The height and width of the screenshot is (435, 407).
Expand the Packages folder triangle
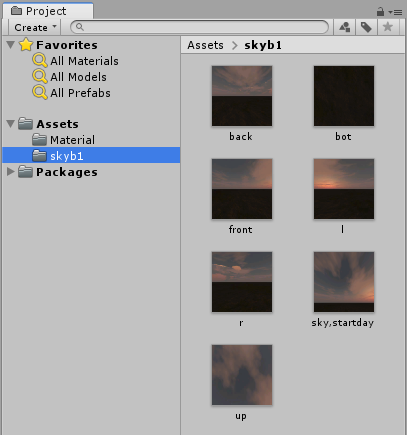click(x=11, y=172)
